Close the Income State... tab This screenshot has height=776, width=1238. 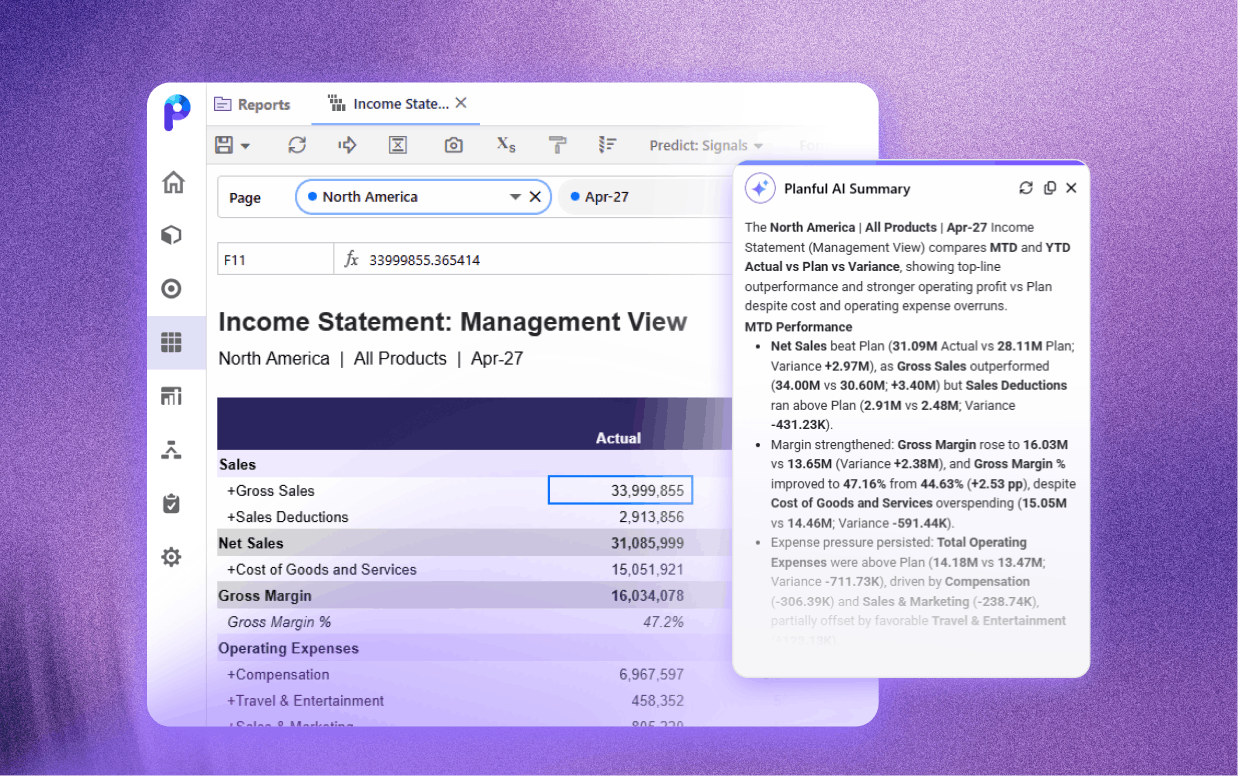coord(461,103)
